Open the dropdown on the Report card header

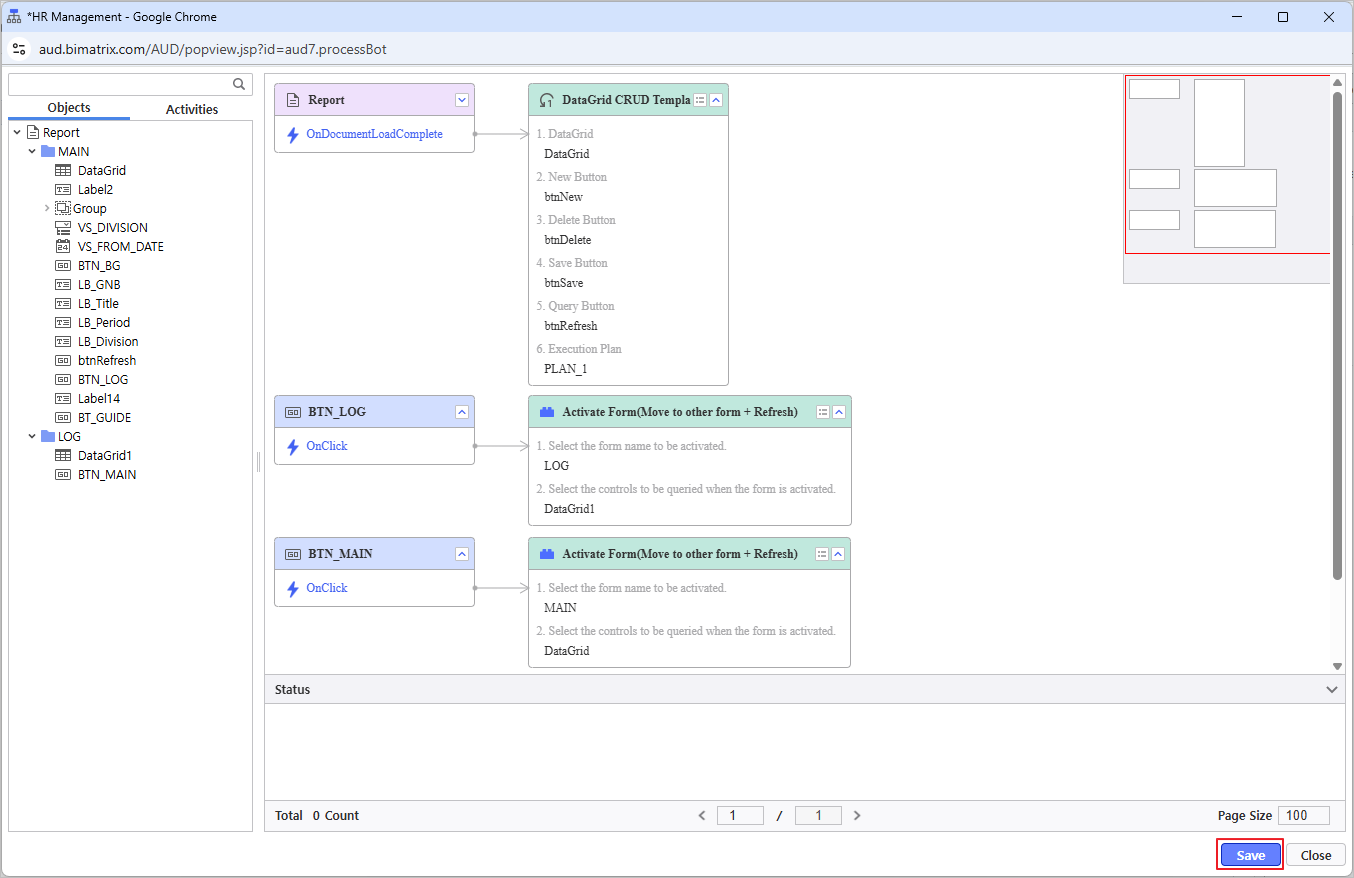point(462,100)
